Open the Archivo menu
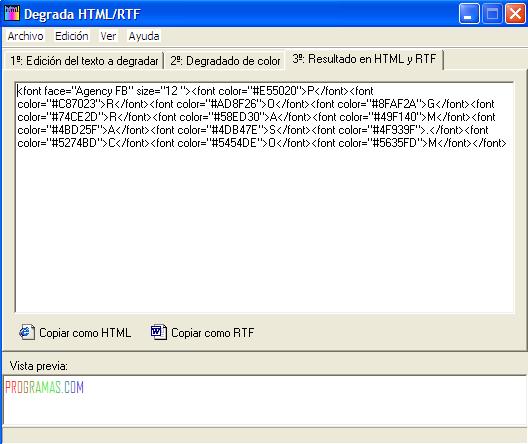Screen dimensions: 528x444 (26, 36)
